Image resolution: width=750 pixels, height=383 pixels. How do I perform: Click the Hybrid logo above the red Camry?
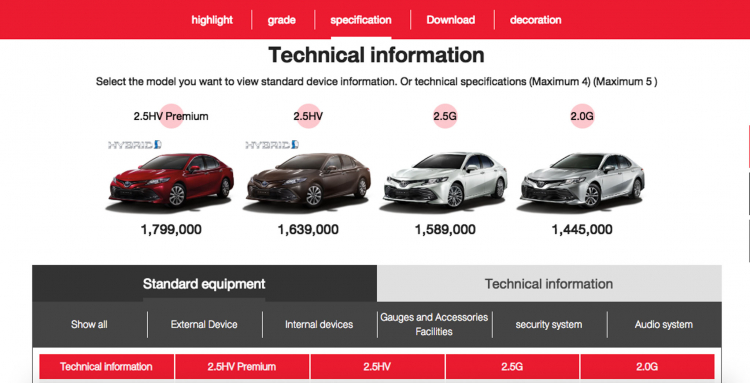[x=135, y=145]
